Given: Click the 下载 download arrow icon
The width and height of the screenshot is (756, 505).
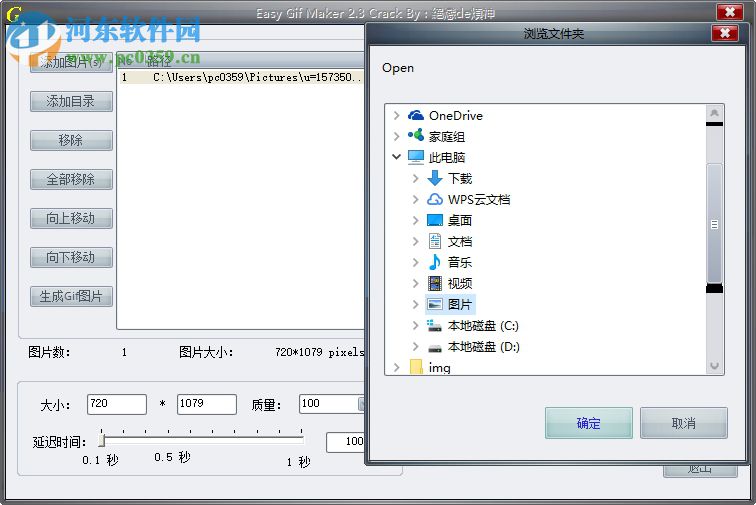Looking at the screenshot, I should tap(434, 178).
